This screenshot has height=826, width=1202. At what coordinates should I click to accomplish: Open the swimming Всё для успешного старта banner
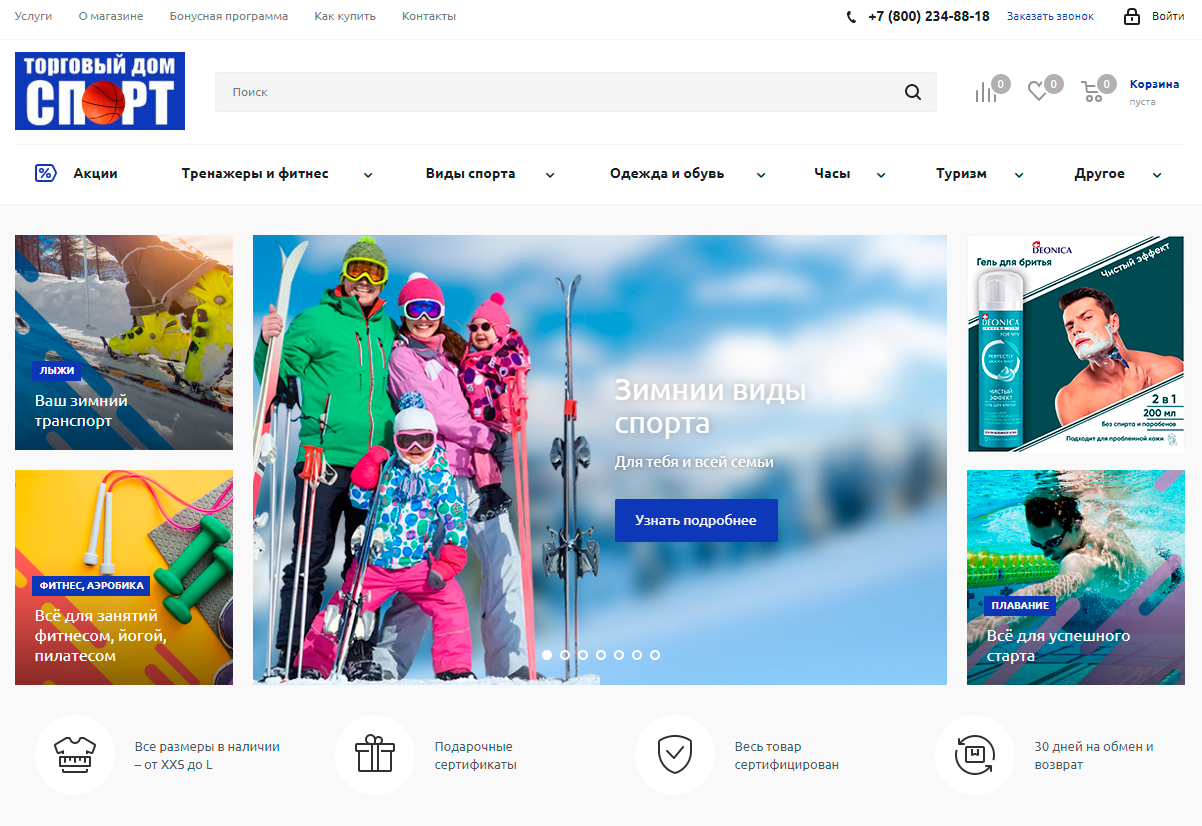(1075, 577)
